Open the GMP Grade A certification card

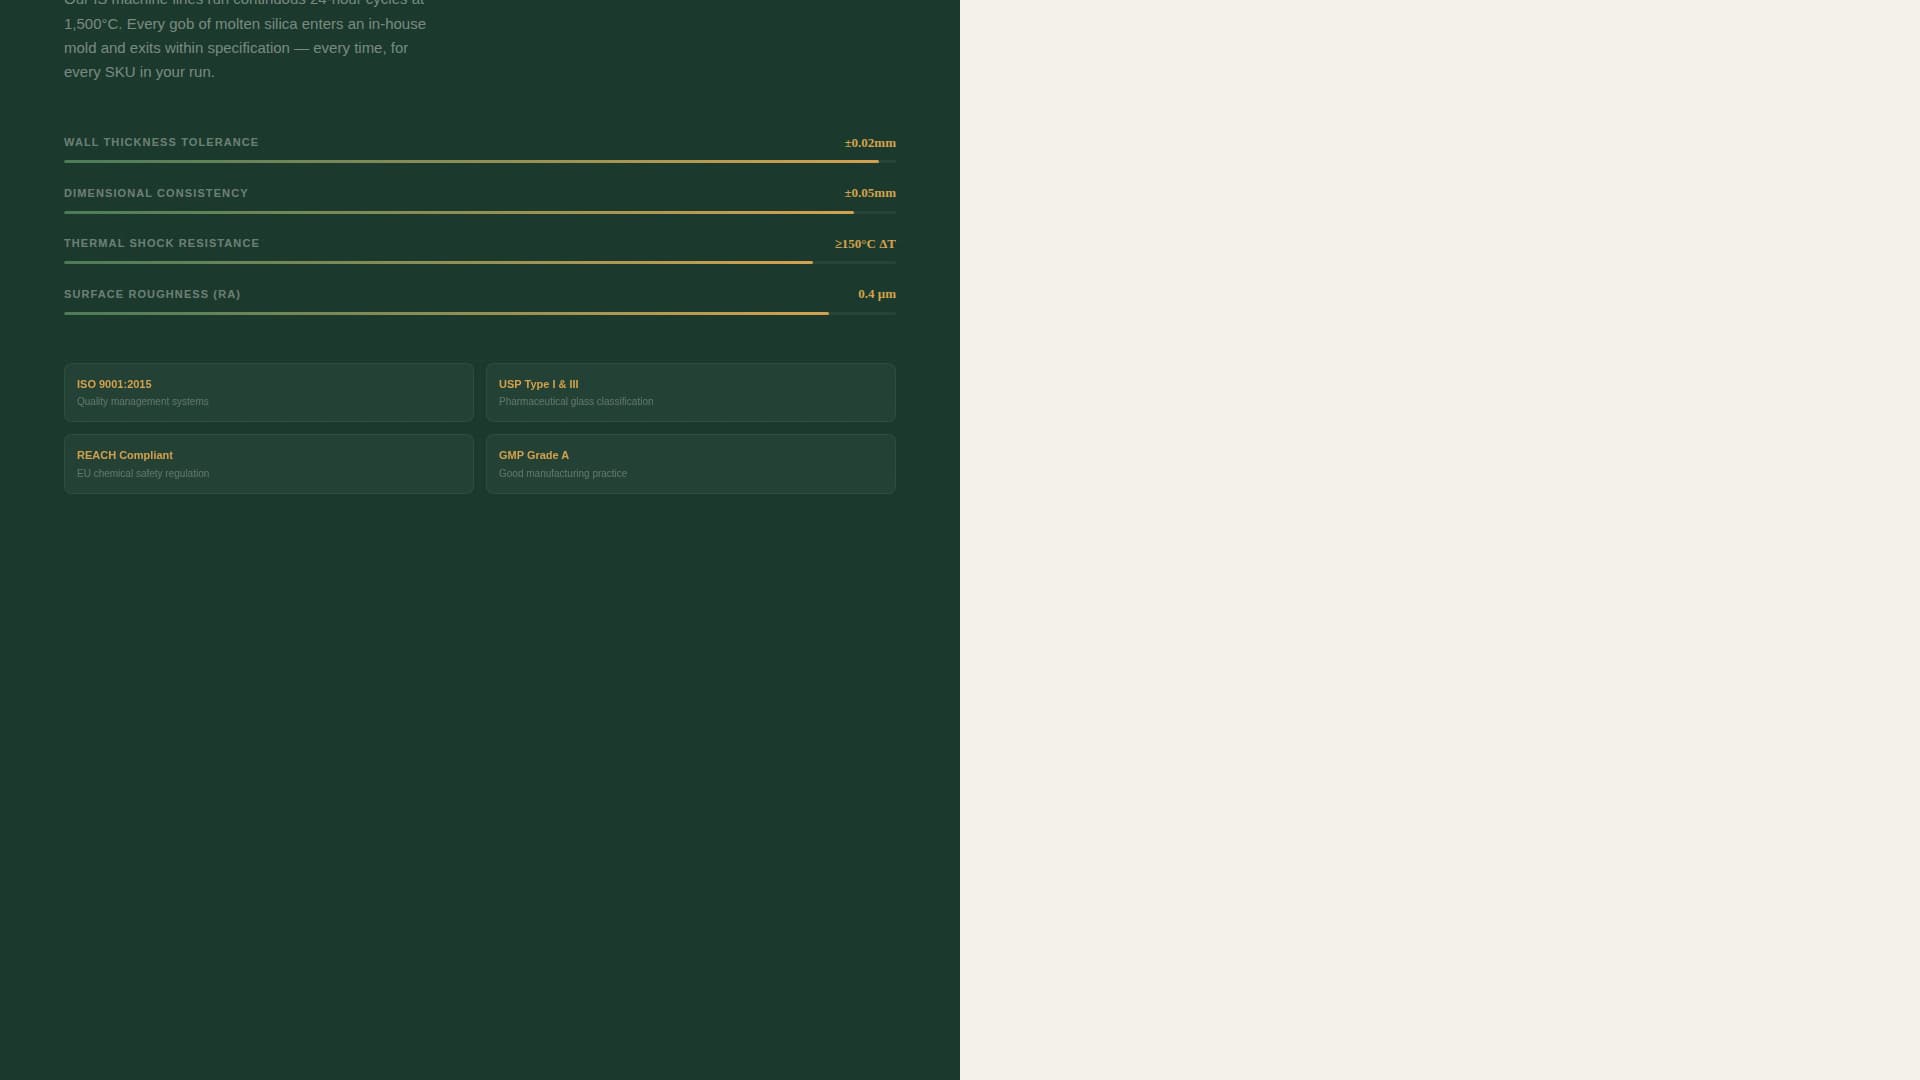tap(690, 464)
